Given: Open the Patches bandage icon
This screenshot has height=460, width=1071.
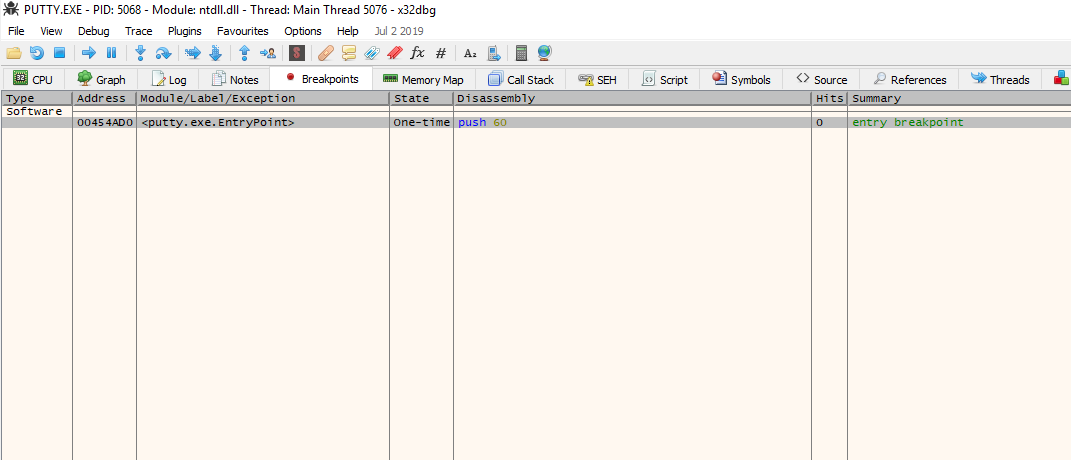Looking at the screenshot, I should pos(326,53).
